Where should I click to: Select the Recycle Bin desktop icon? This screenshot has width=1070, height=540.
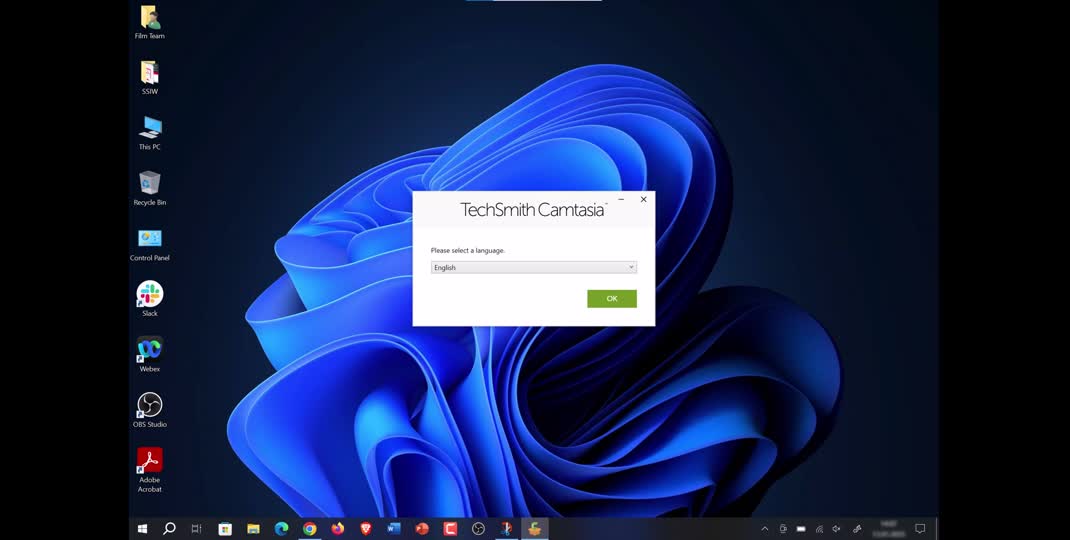[149, 188]
